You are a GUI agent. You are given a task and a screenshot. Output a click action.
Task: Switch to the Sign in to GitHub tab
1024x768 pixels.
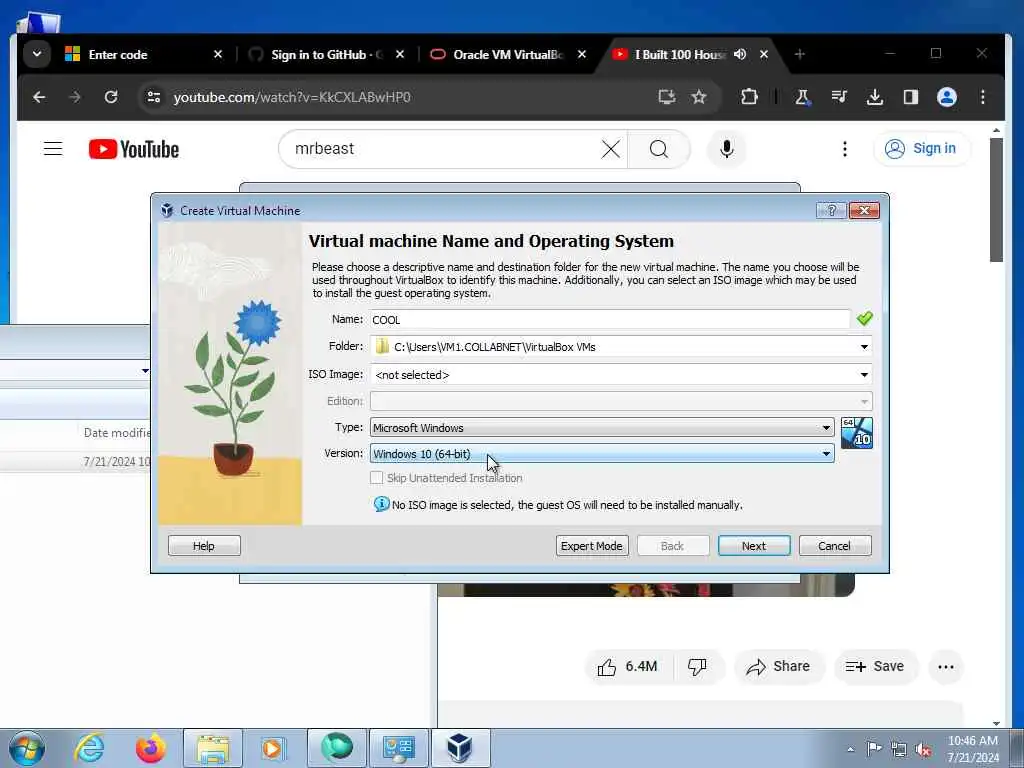[327, 55]
